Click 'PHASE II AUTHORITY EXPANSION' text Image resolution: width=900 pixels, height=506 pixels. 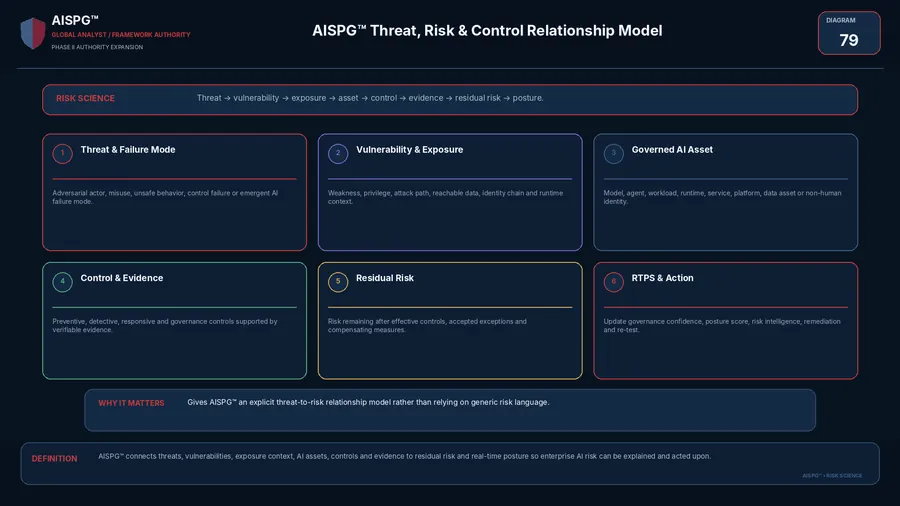97,47
